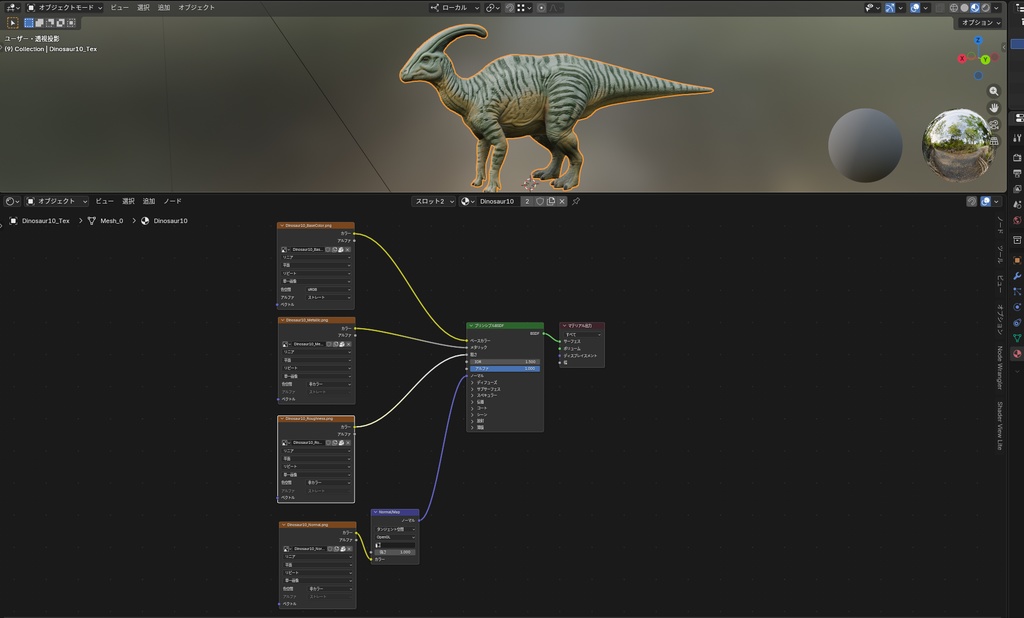
Task: Open the Object Mode dropdown in the viewport
Action: (63, 8)
